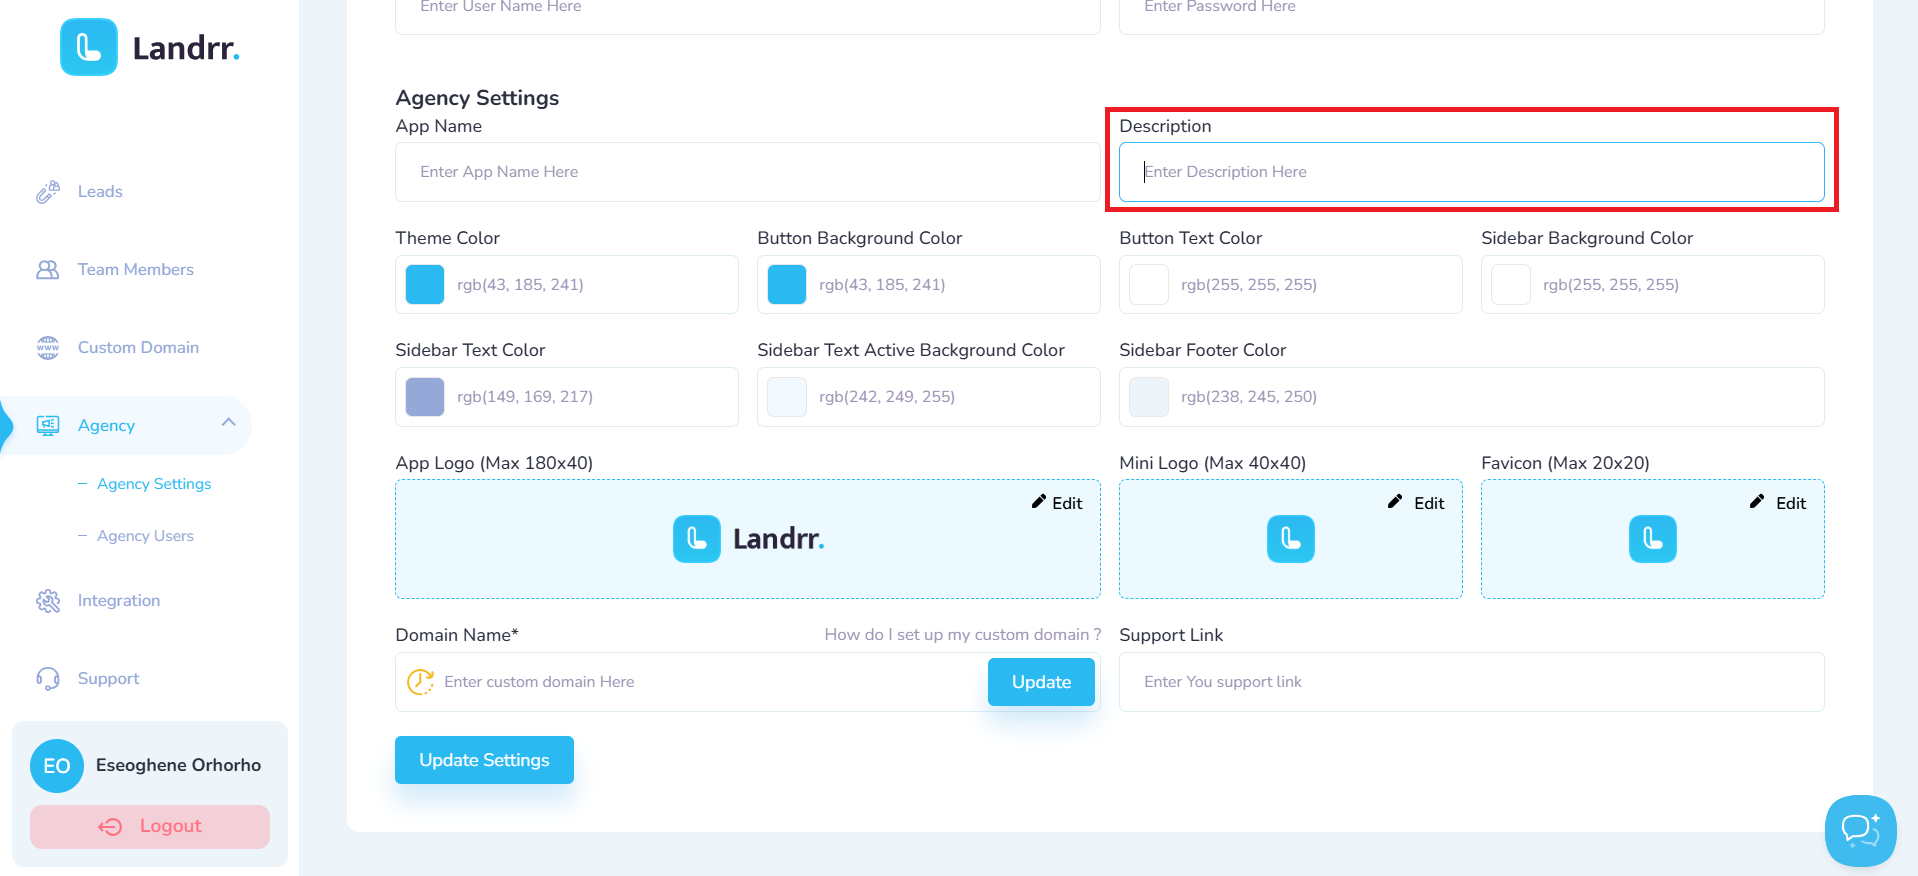Click Sidebar Text Color rgb(149, 169, 217) value
The height and width of the screenshot is (876, 1918).
[x=525, y=397]
